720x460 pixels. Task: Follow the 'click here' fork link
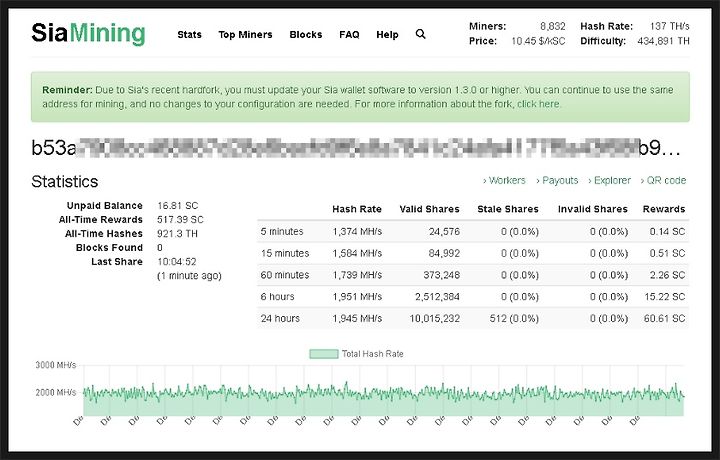click(x=538, y=104)
